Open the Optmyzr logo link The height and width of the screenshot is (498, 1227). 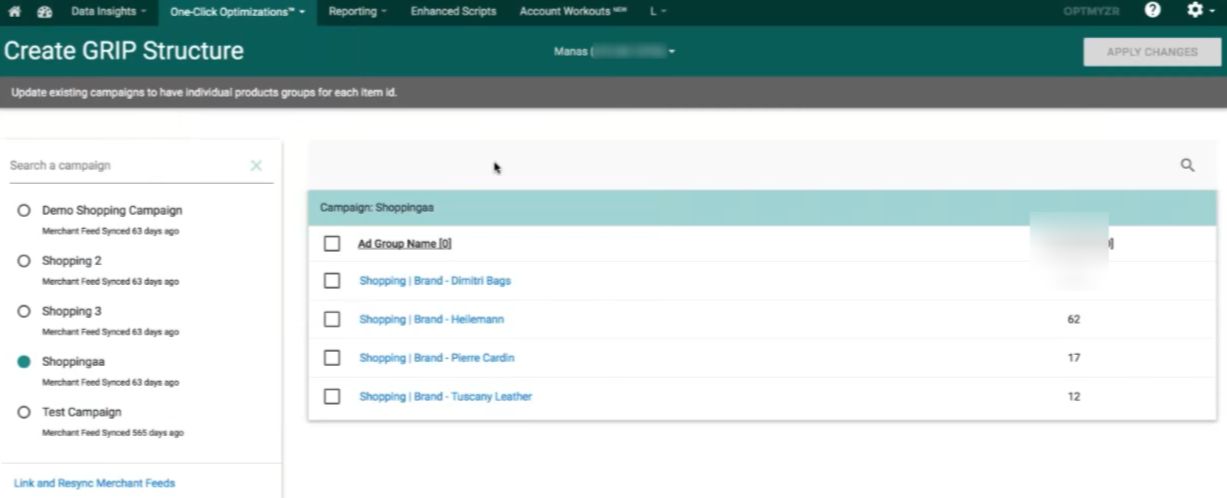(x=1092, y=11)
